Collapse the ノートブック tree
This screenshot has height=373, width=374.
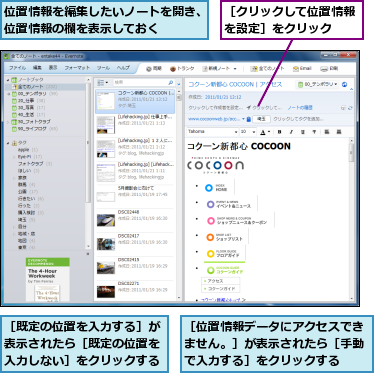click(x=8, y=80)
